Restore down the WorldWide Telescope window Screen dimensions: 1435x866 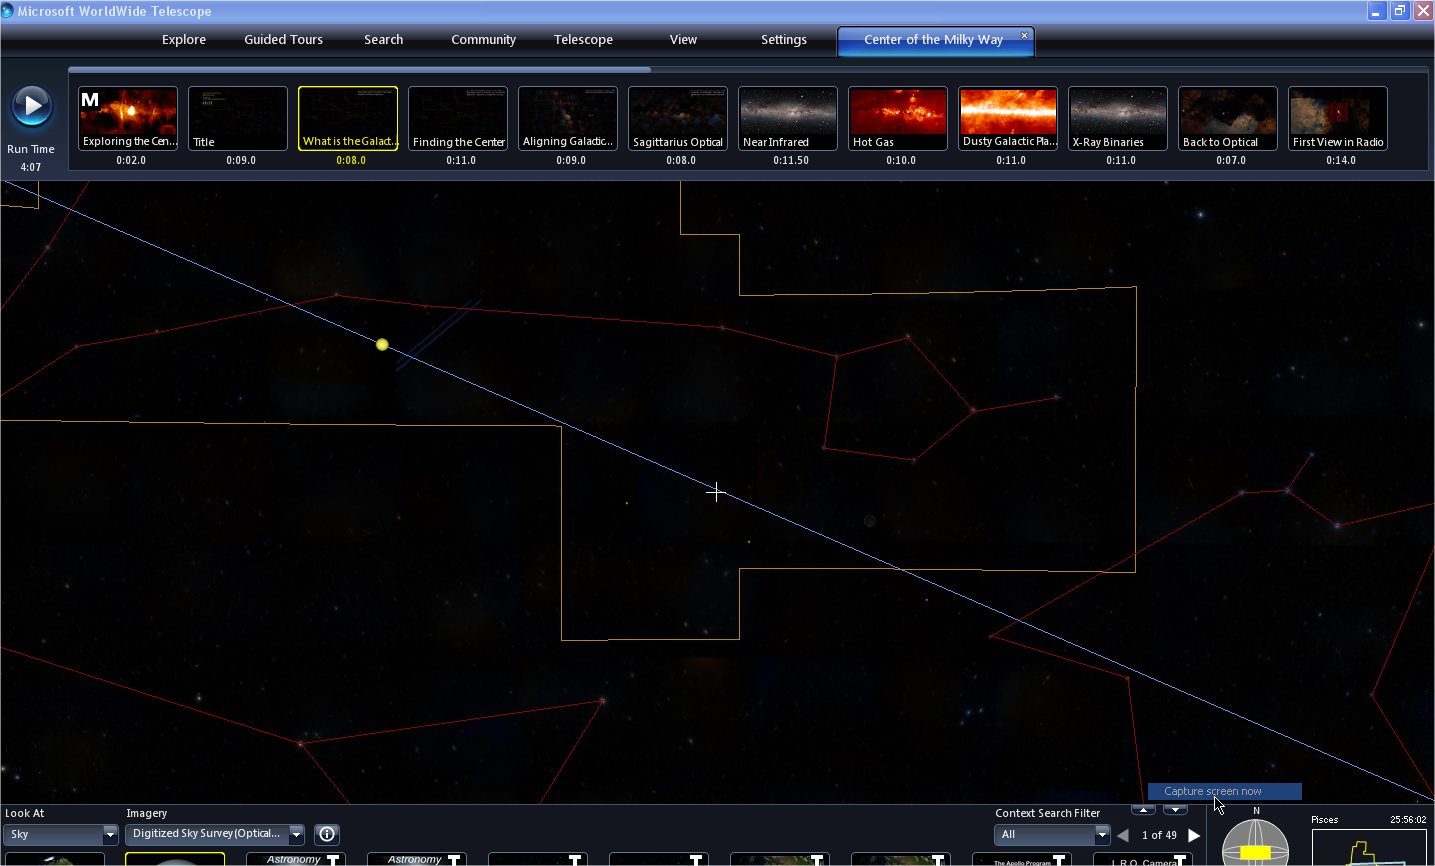[x=1400, y=11]
